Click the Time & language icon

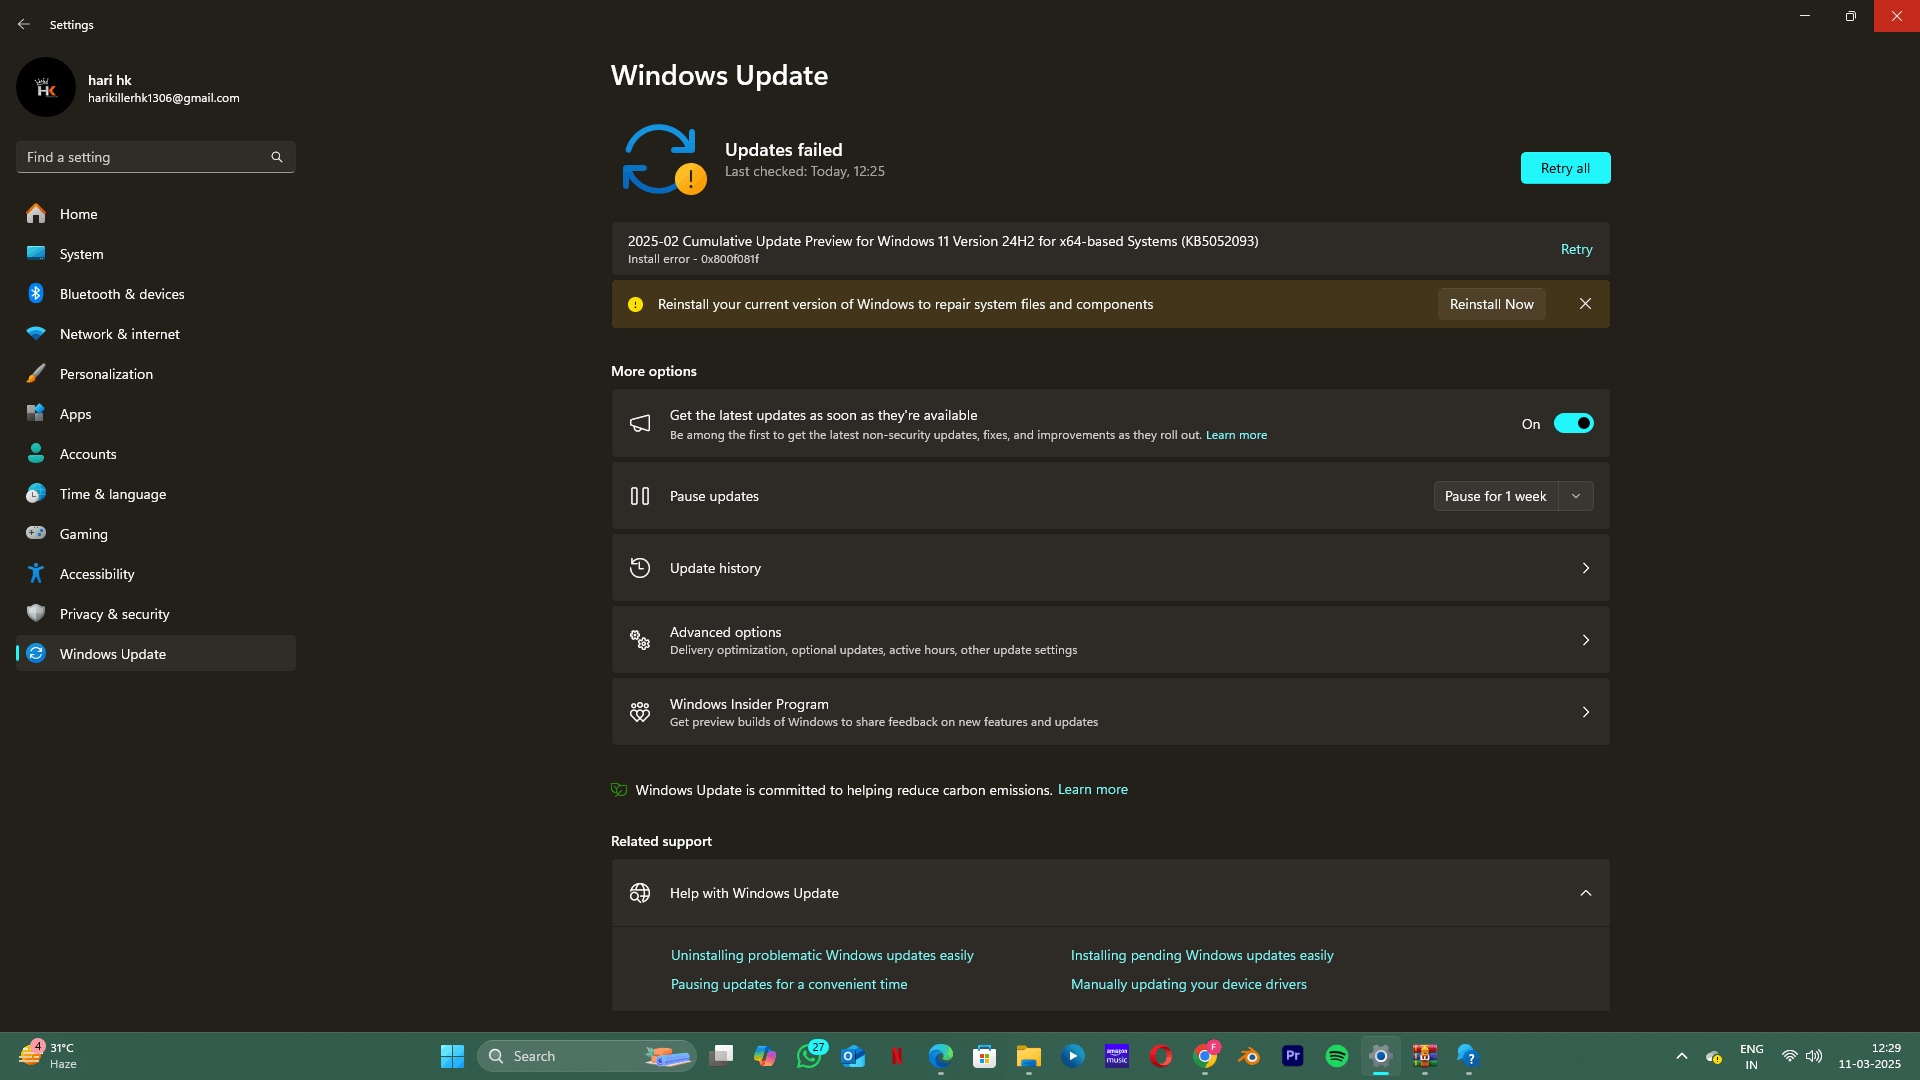[36, 494]
